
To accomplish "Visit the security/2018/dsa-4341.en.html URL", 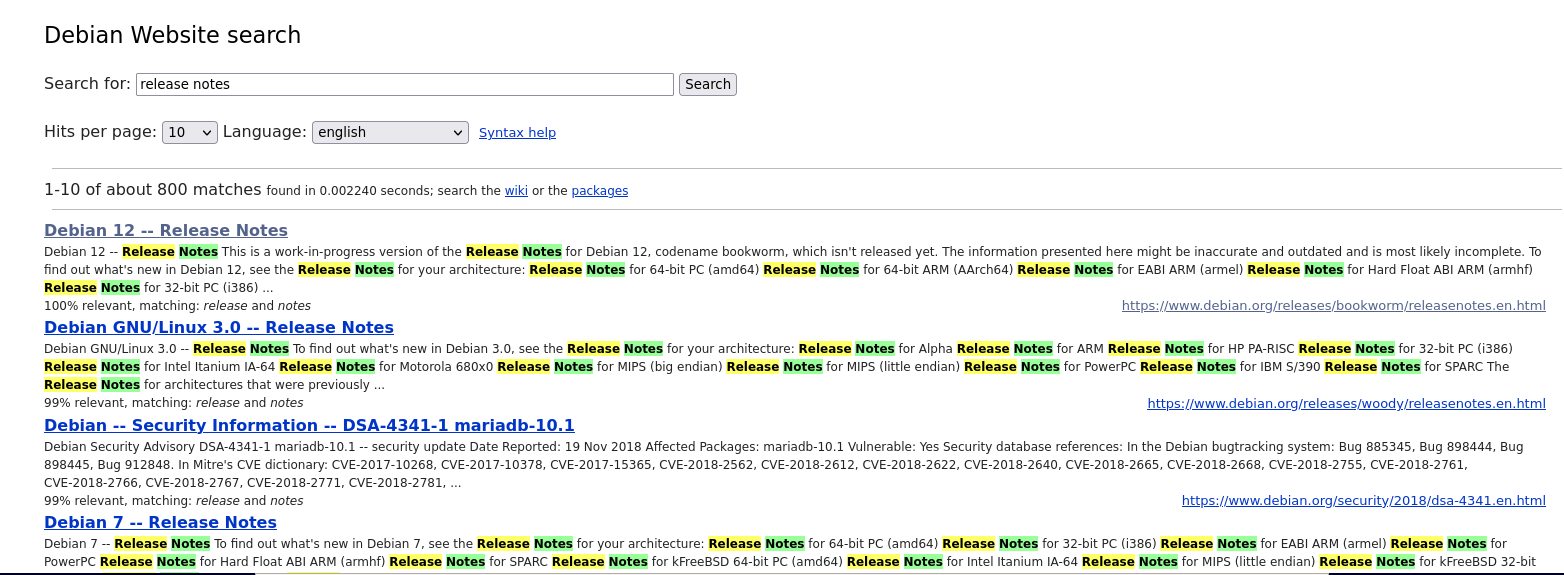I will point(1364,501).
